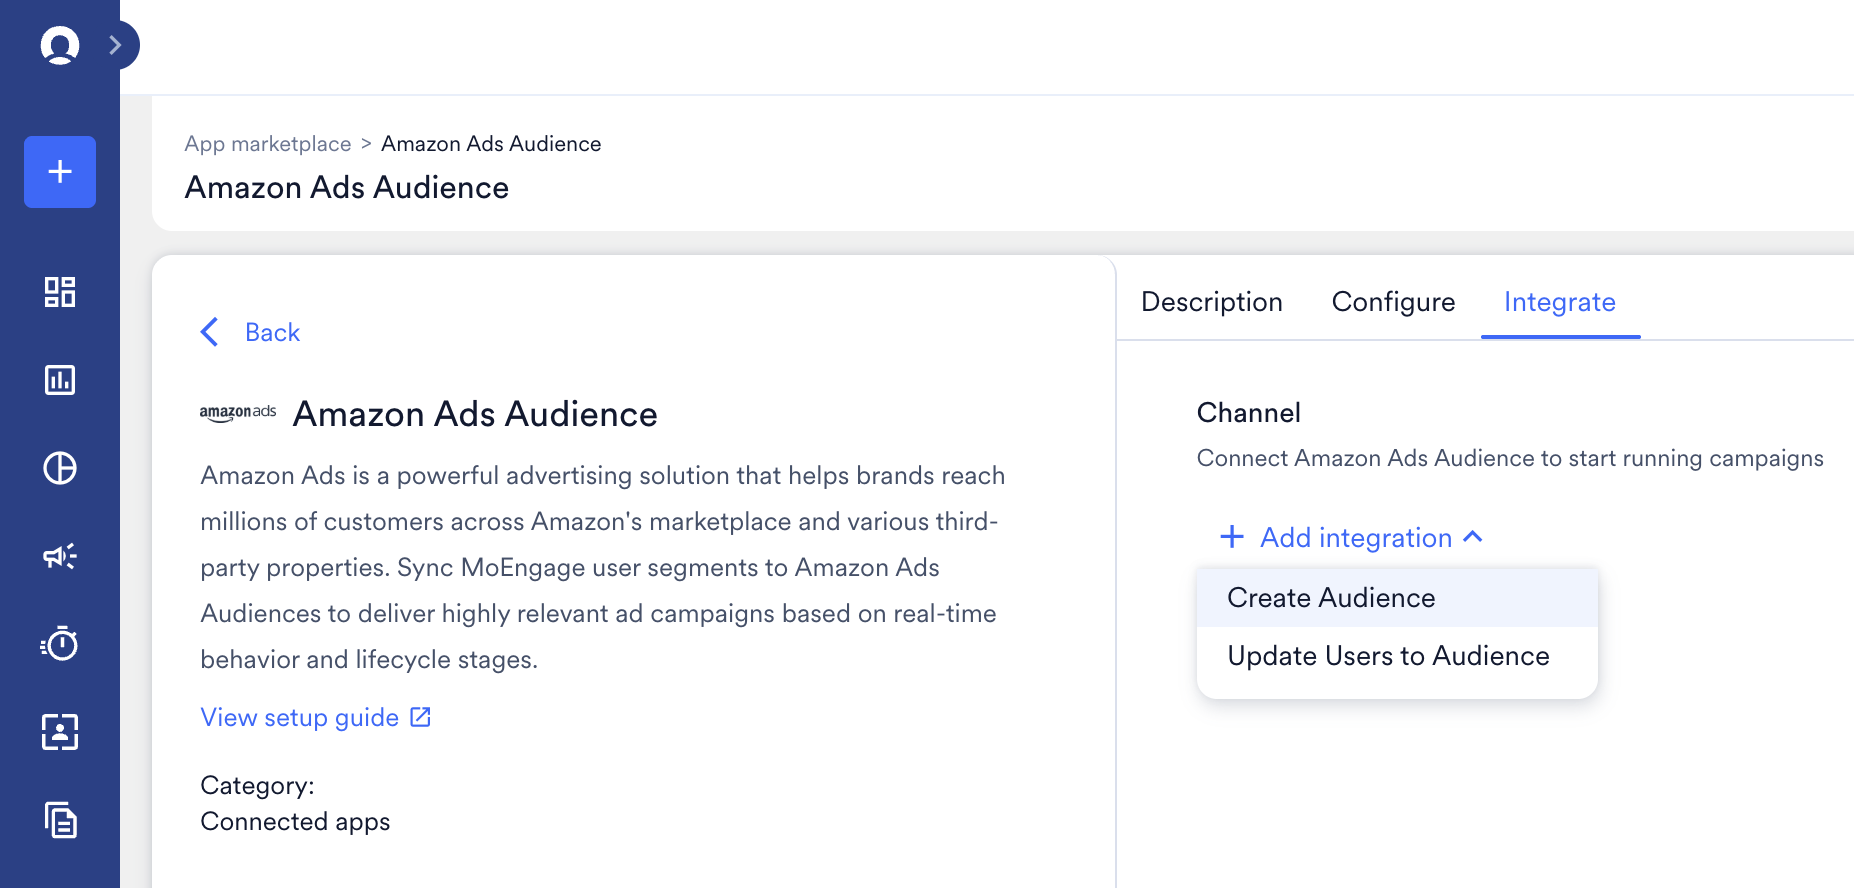The width and height of the screenshot is (1854, 888).
Task: Click the Amazon Ads Audience page title
Action: 347,188
